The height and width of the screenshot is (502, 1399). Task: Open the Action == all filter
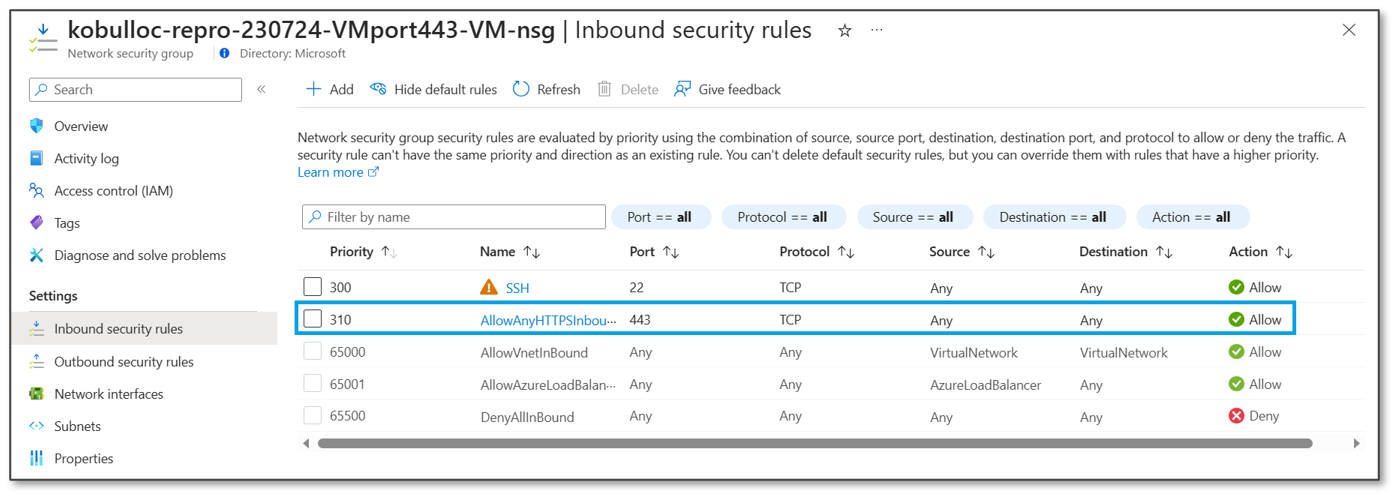click(1192, 217)
